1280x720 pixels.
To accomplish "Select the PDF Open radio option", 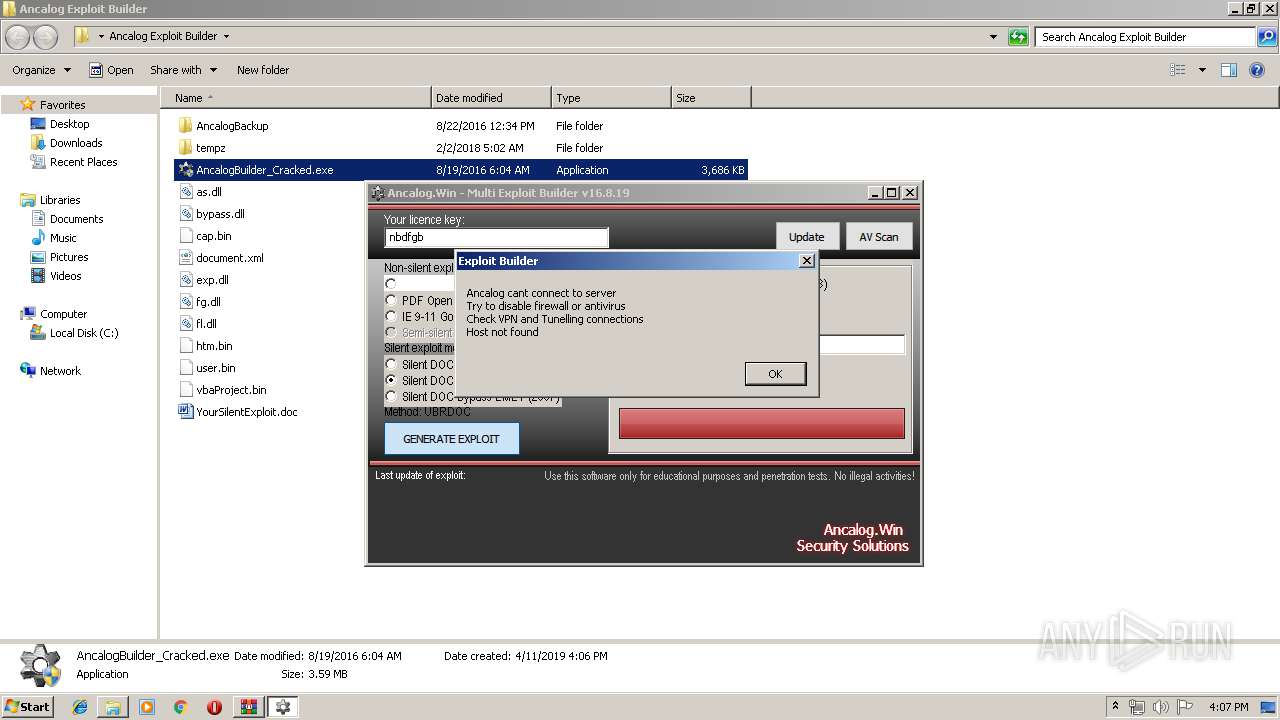I will click(x=391, y=300).
